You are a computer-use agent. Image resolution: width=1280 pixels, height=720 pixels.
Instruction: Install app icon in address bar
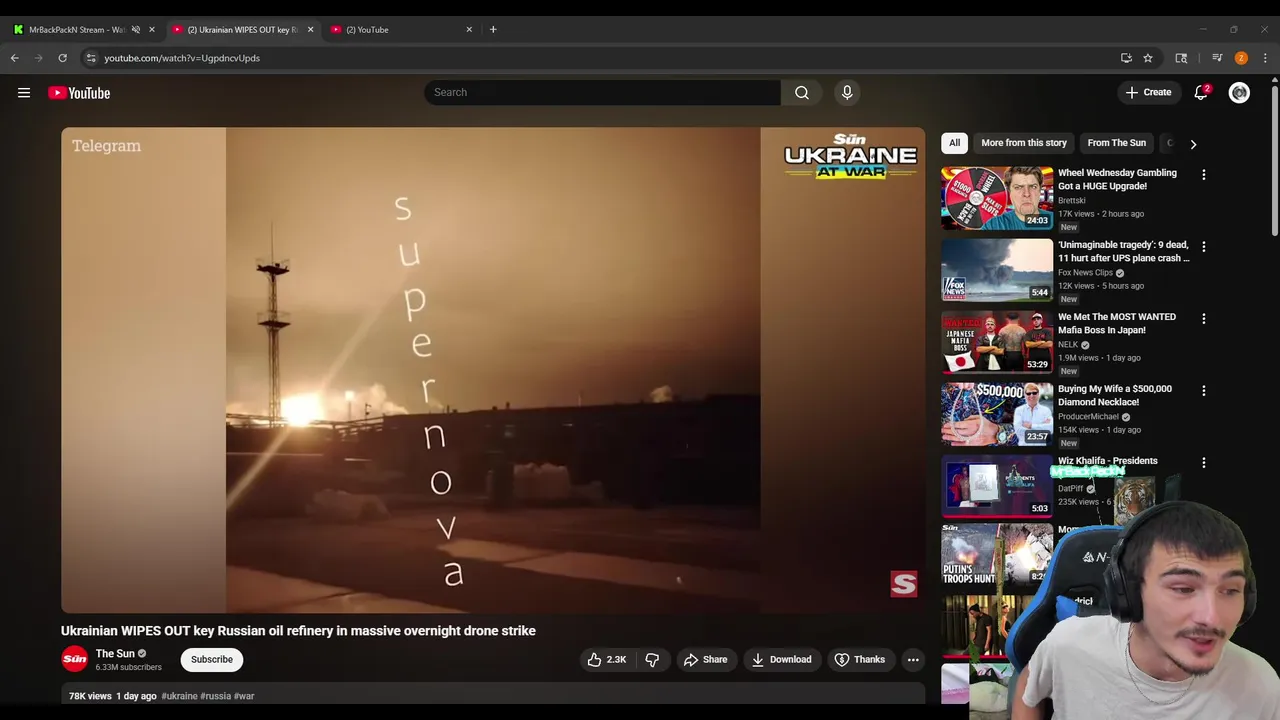click(1126, 58)
